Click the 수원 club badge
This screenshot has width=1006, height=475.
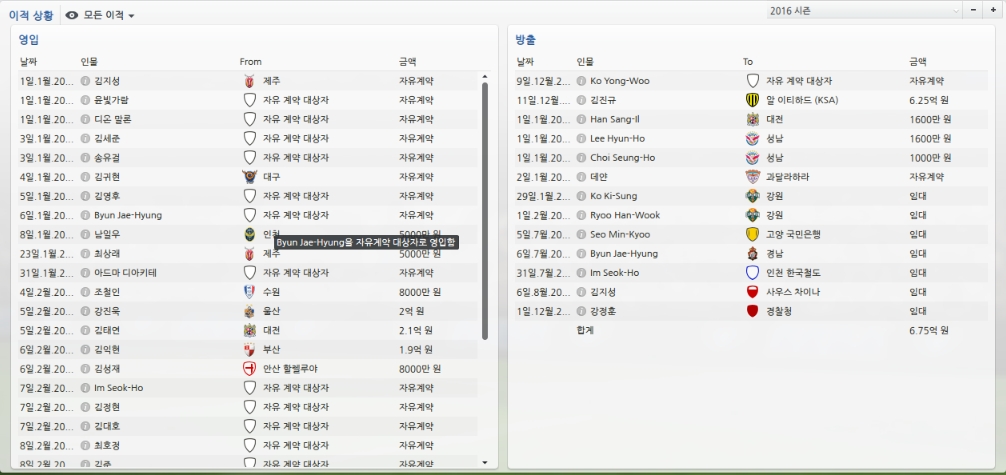(249, 292)
